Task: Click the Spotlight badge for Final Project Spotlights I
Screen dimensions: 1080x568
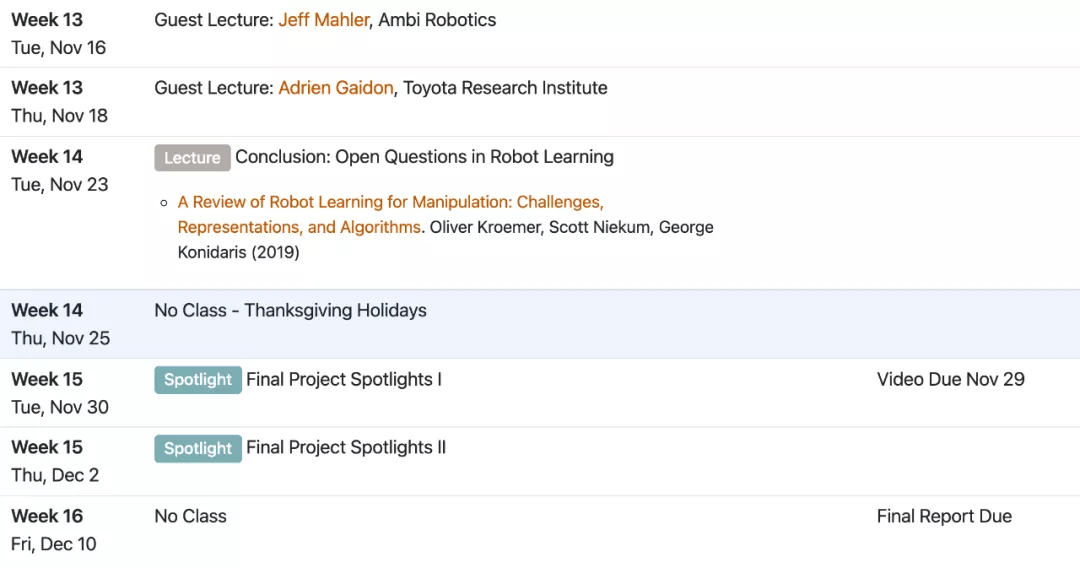Action: [198, 380]
